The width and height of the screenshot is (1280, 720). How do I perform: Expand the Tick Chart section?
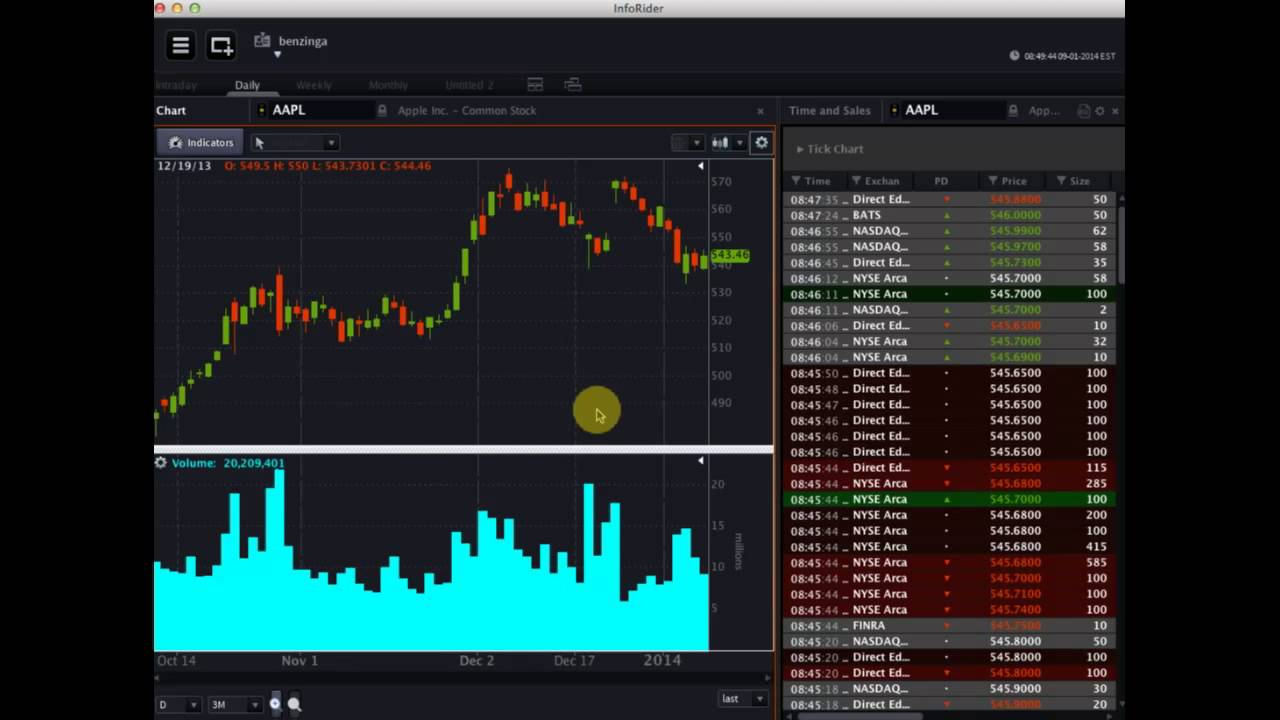829,149
